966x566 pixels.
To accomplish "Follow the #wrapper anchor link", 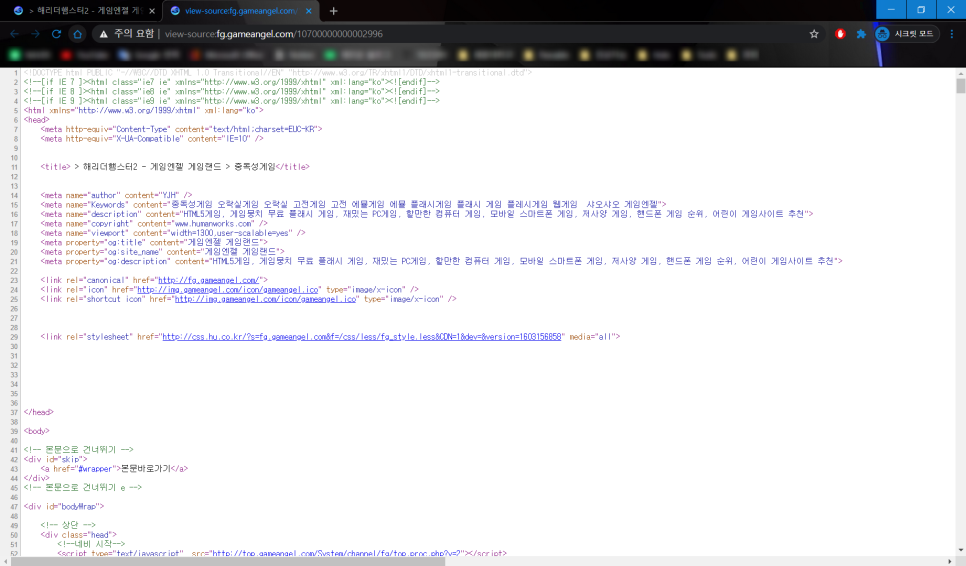I will click(x=96, y=469).
